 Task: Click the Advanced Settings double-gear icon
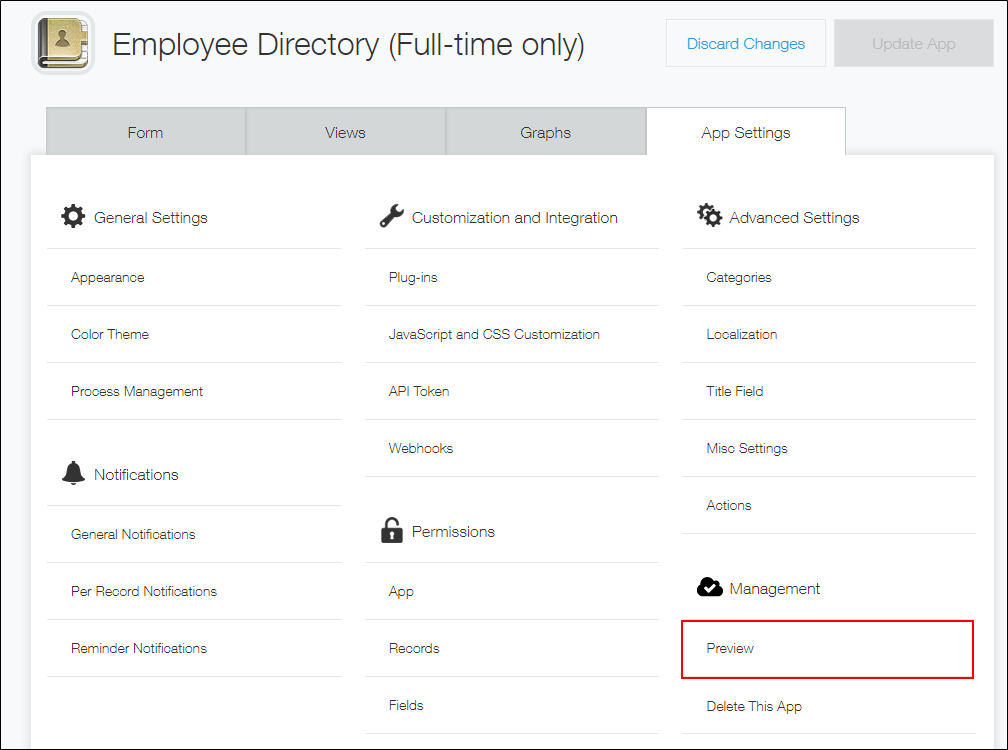[709, 216]
